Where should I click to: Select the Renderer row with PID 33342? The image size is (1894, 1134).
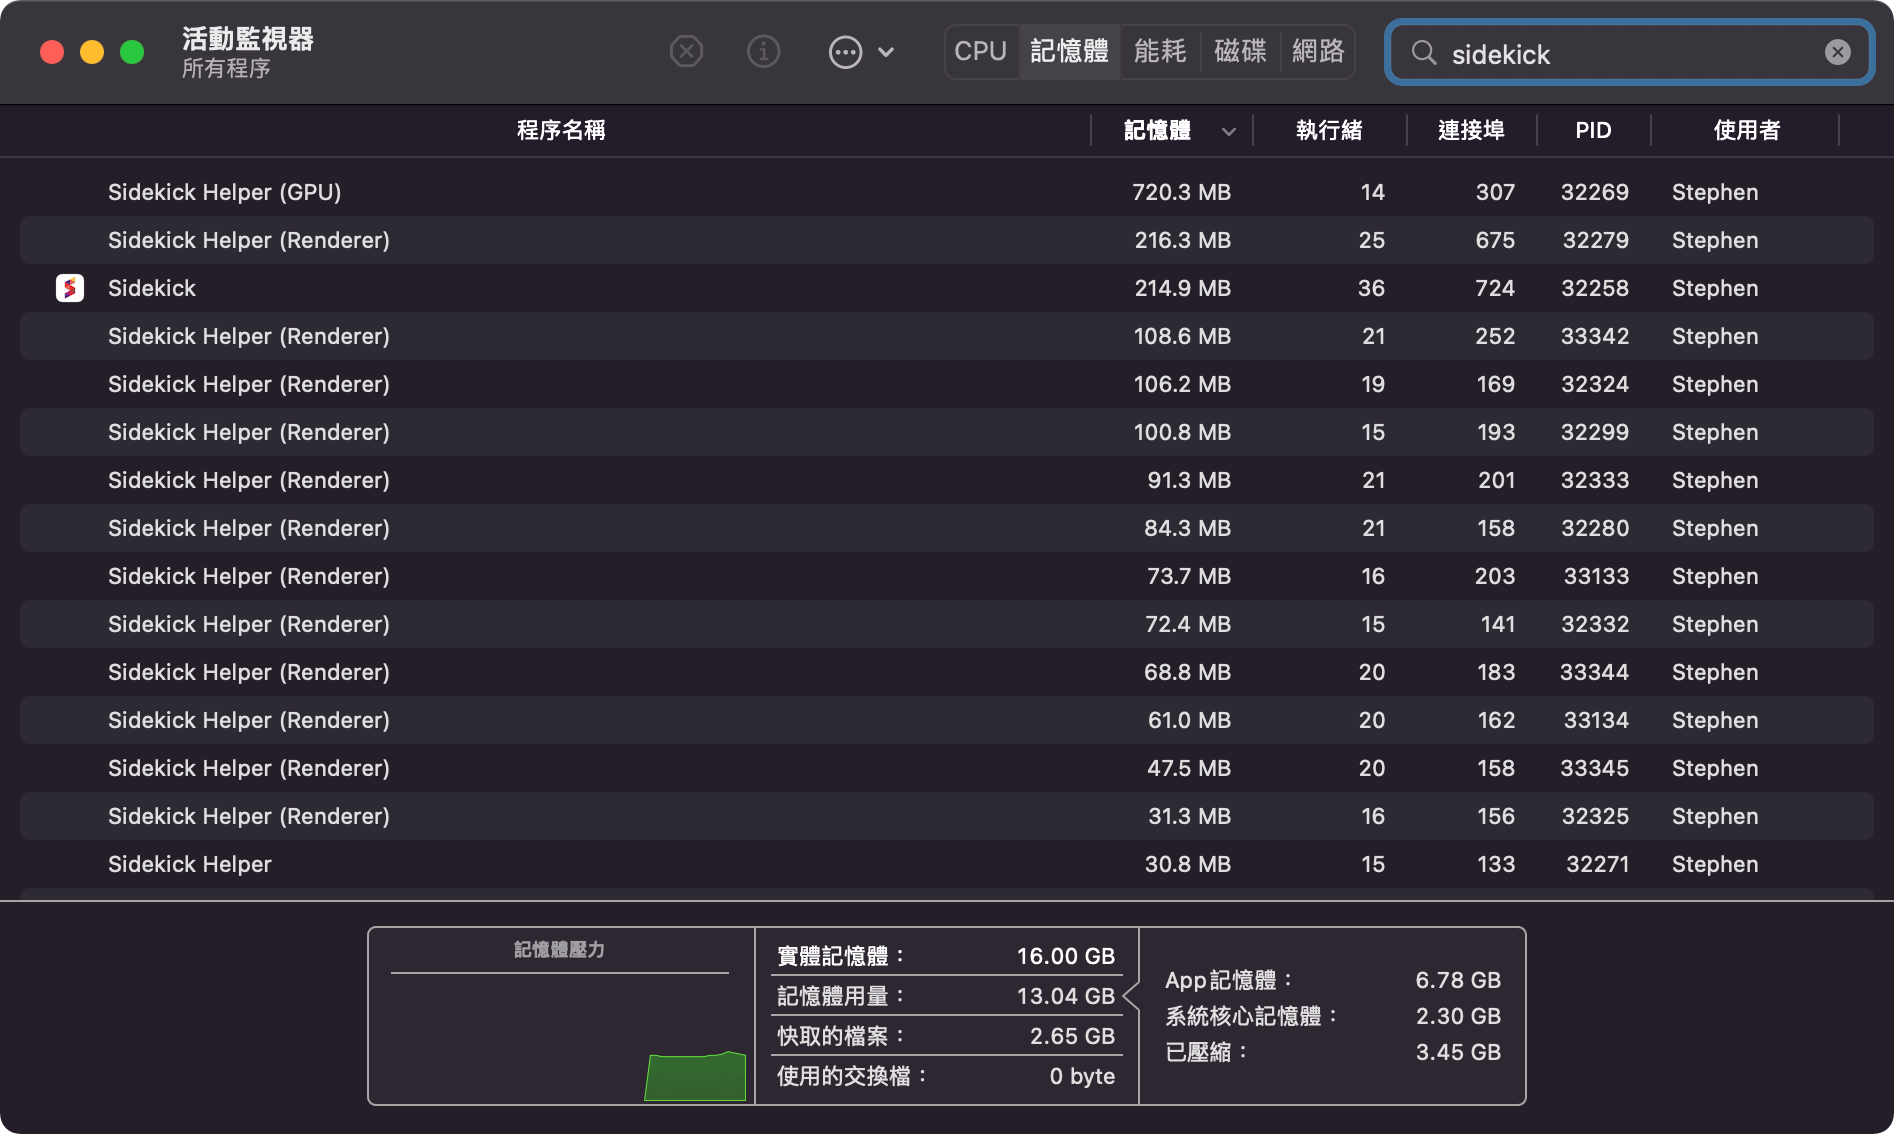(x=946, y=336)
